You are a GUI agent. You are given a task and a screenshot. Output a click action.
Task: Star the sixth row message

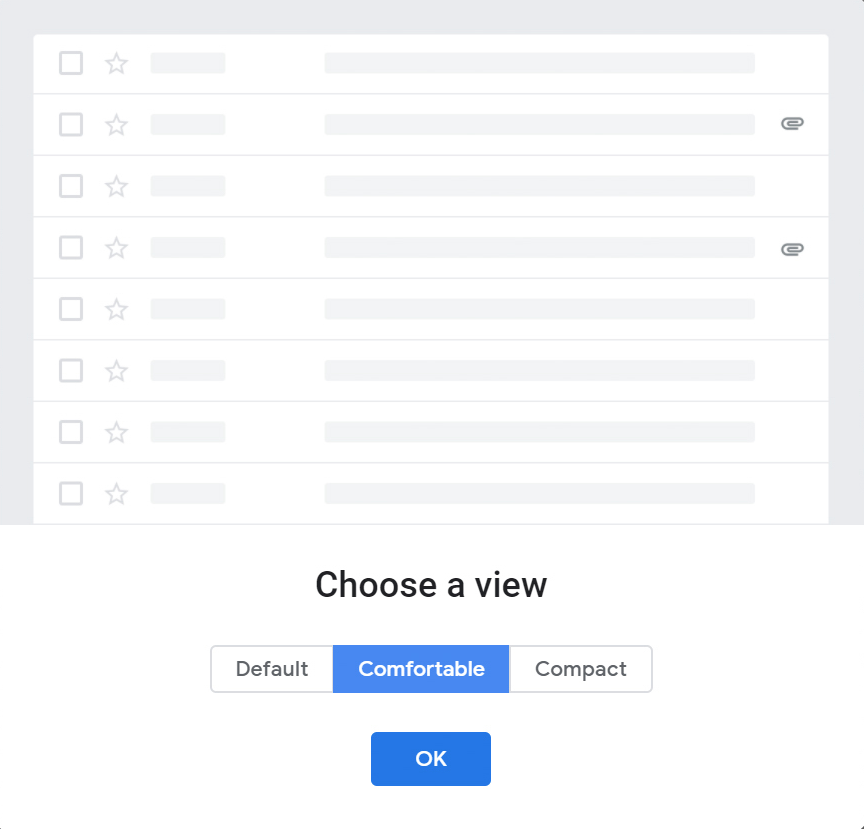click(x=116, y=370)
